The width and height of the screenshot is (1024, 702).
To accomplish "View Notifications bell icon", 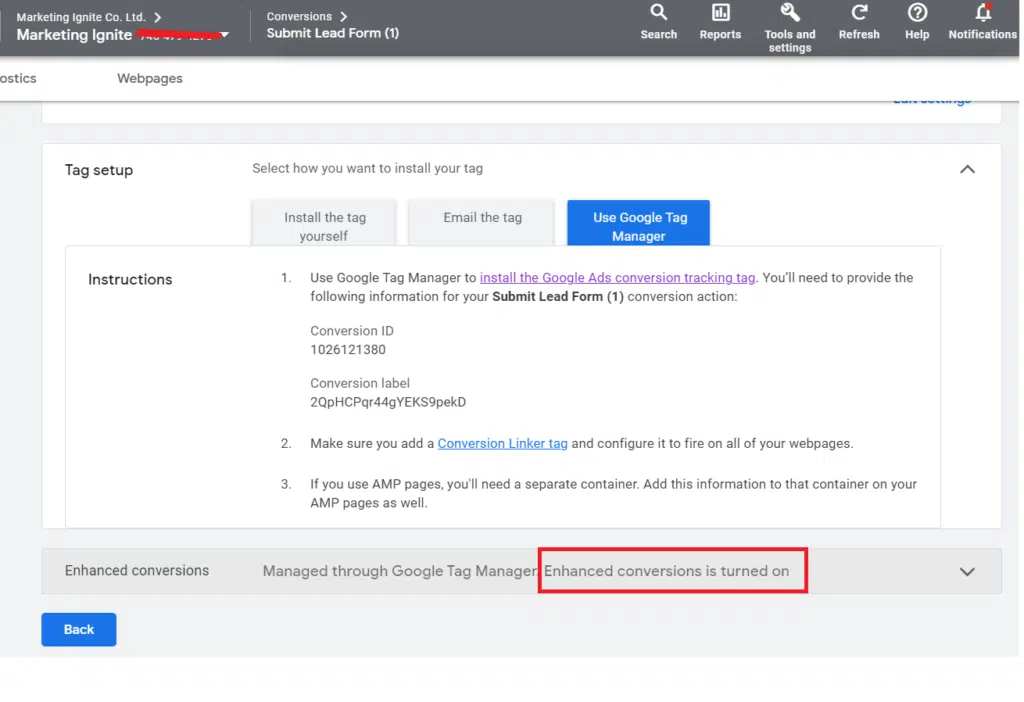I will tap(982, 14).
